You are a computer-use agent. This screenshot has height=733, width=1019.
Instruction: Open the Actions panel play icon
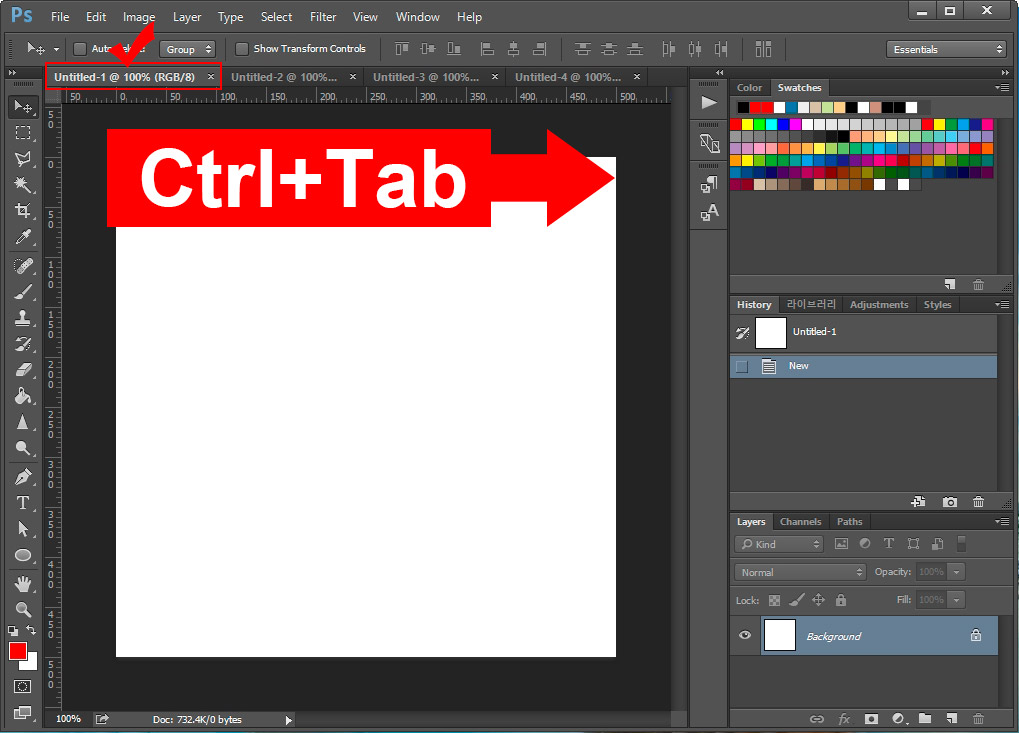click(709, 103)
